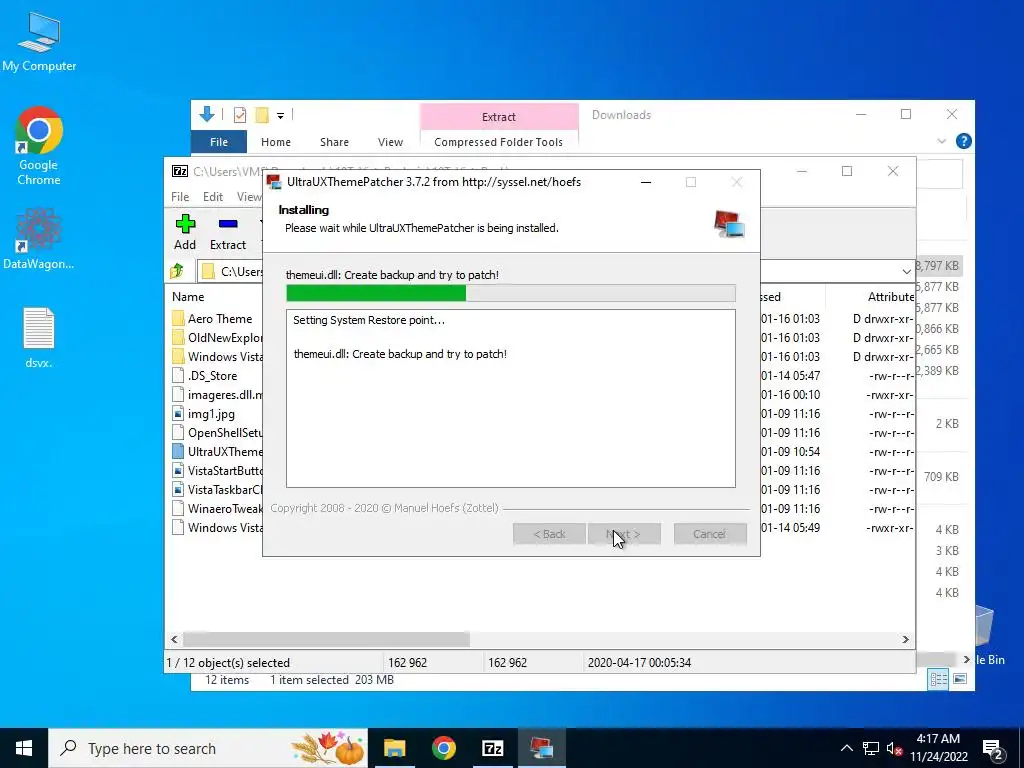Click Explorer new folder quick icon
This screenshot has width=1024, height=768.
[x=262, y=116]
